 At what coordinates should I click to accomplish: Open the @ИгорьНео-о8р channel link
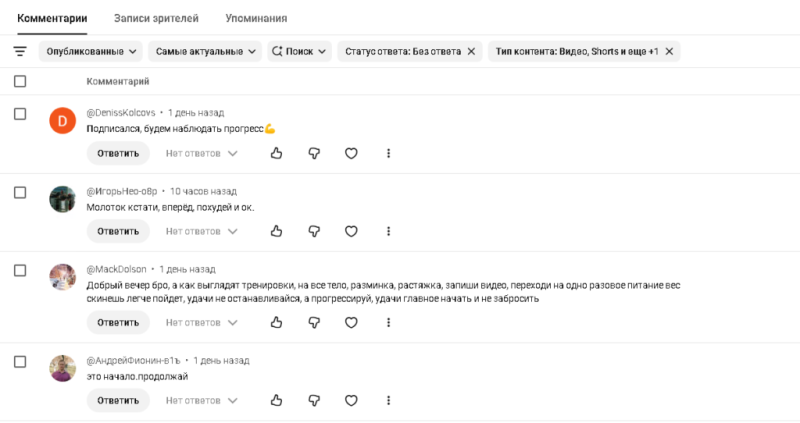tap(122, 191)
